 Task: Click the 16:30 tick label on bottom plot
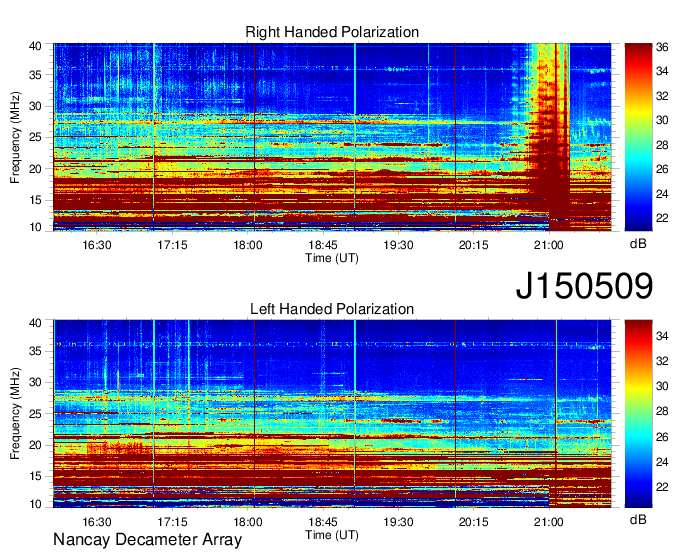click(x=97, y=522)
